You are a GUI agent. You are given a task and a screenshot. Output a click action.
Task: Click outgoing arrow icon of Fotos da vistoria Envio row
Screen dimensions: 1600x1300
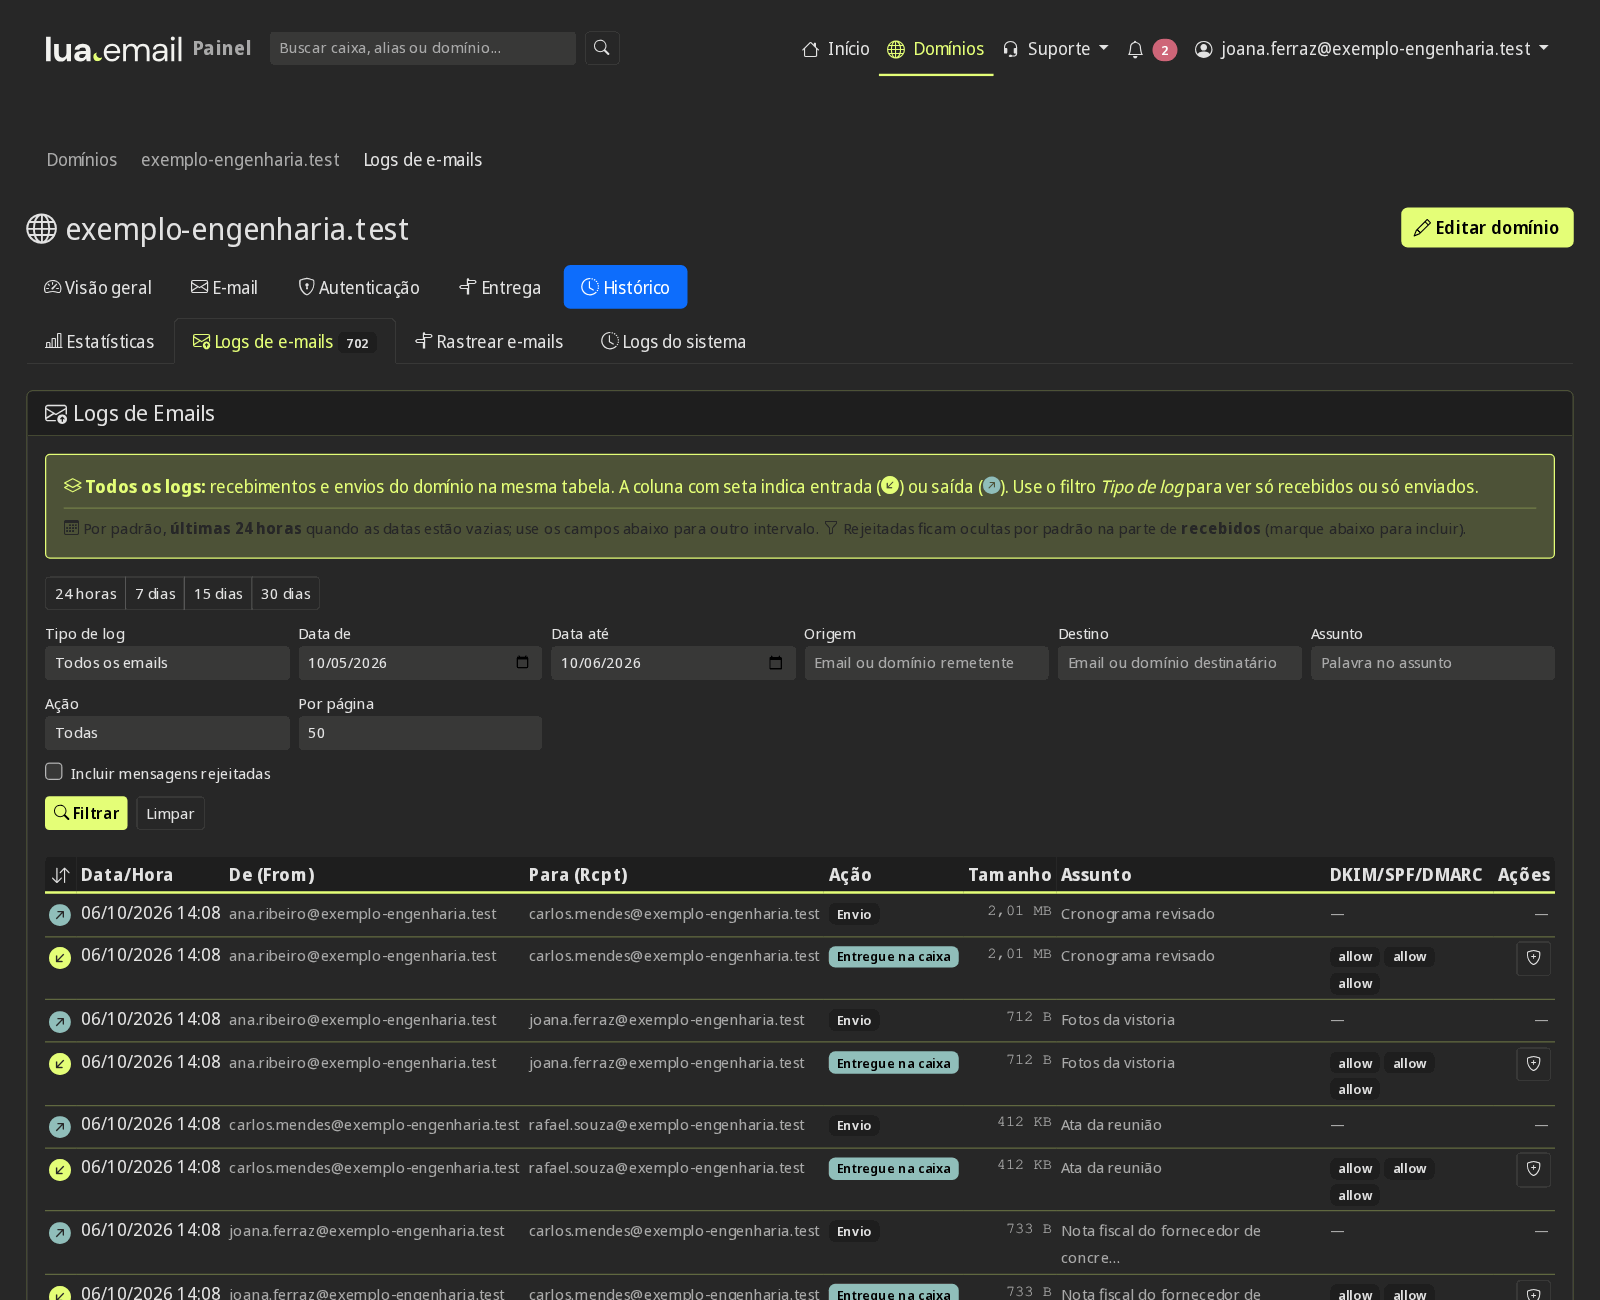[x=60, y=1021]
